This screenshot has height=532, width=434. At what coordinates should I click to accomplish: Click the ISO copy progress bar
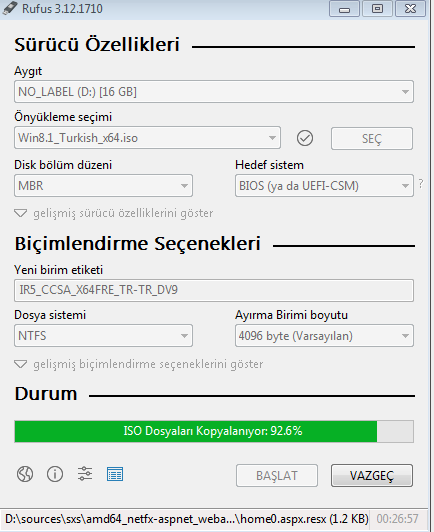tap(214, 431)
